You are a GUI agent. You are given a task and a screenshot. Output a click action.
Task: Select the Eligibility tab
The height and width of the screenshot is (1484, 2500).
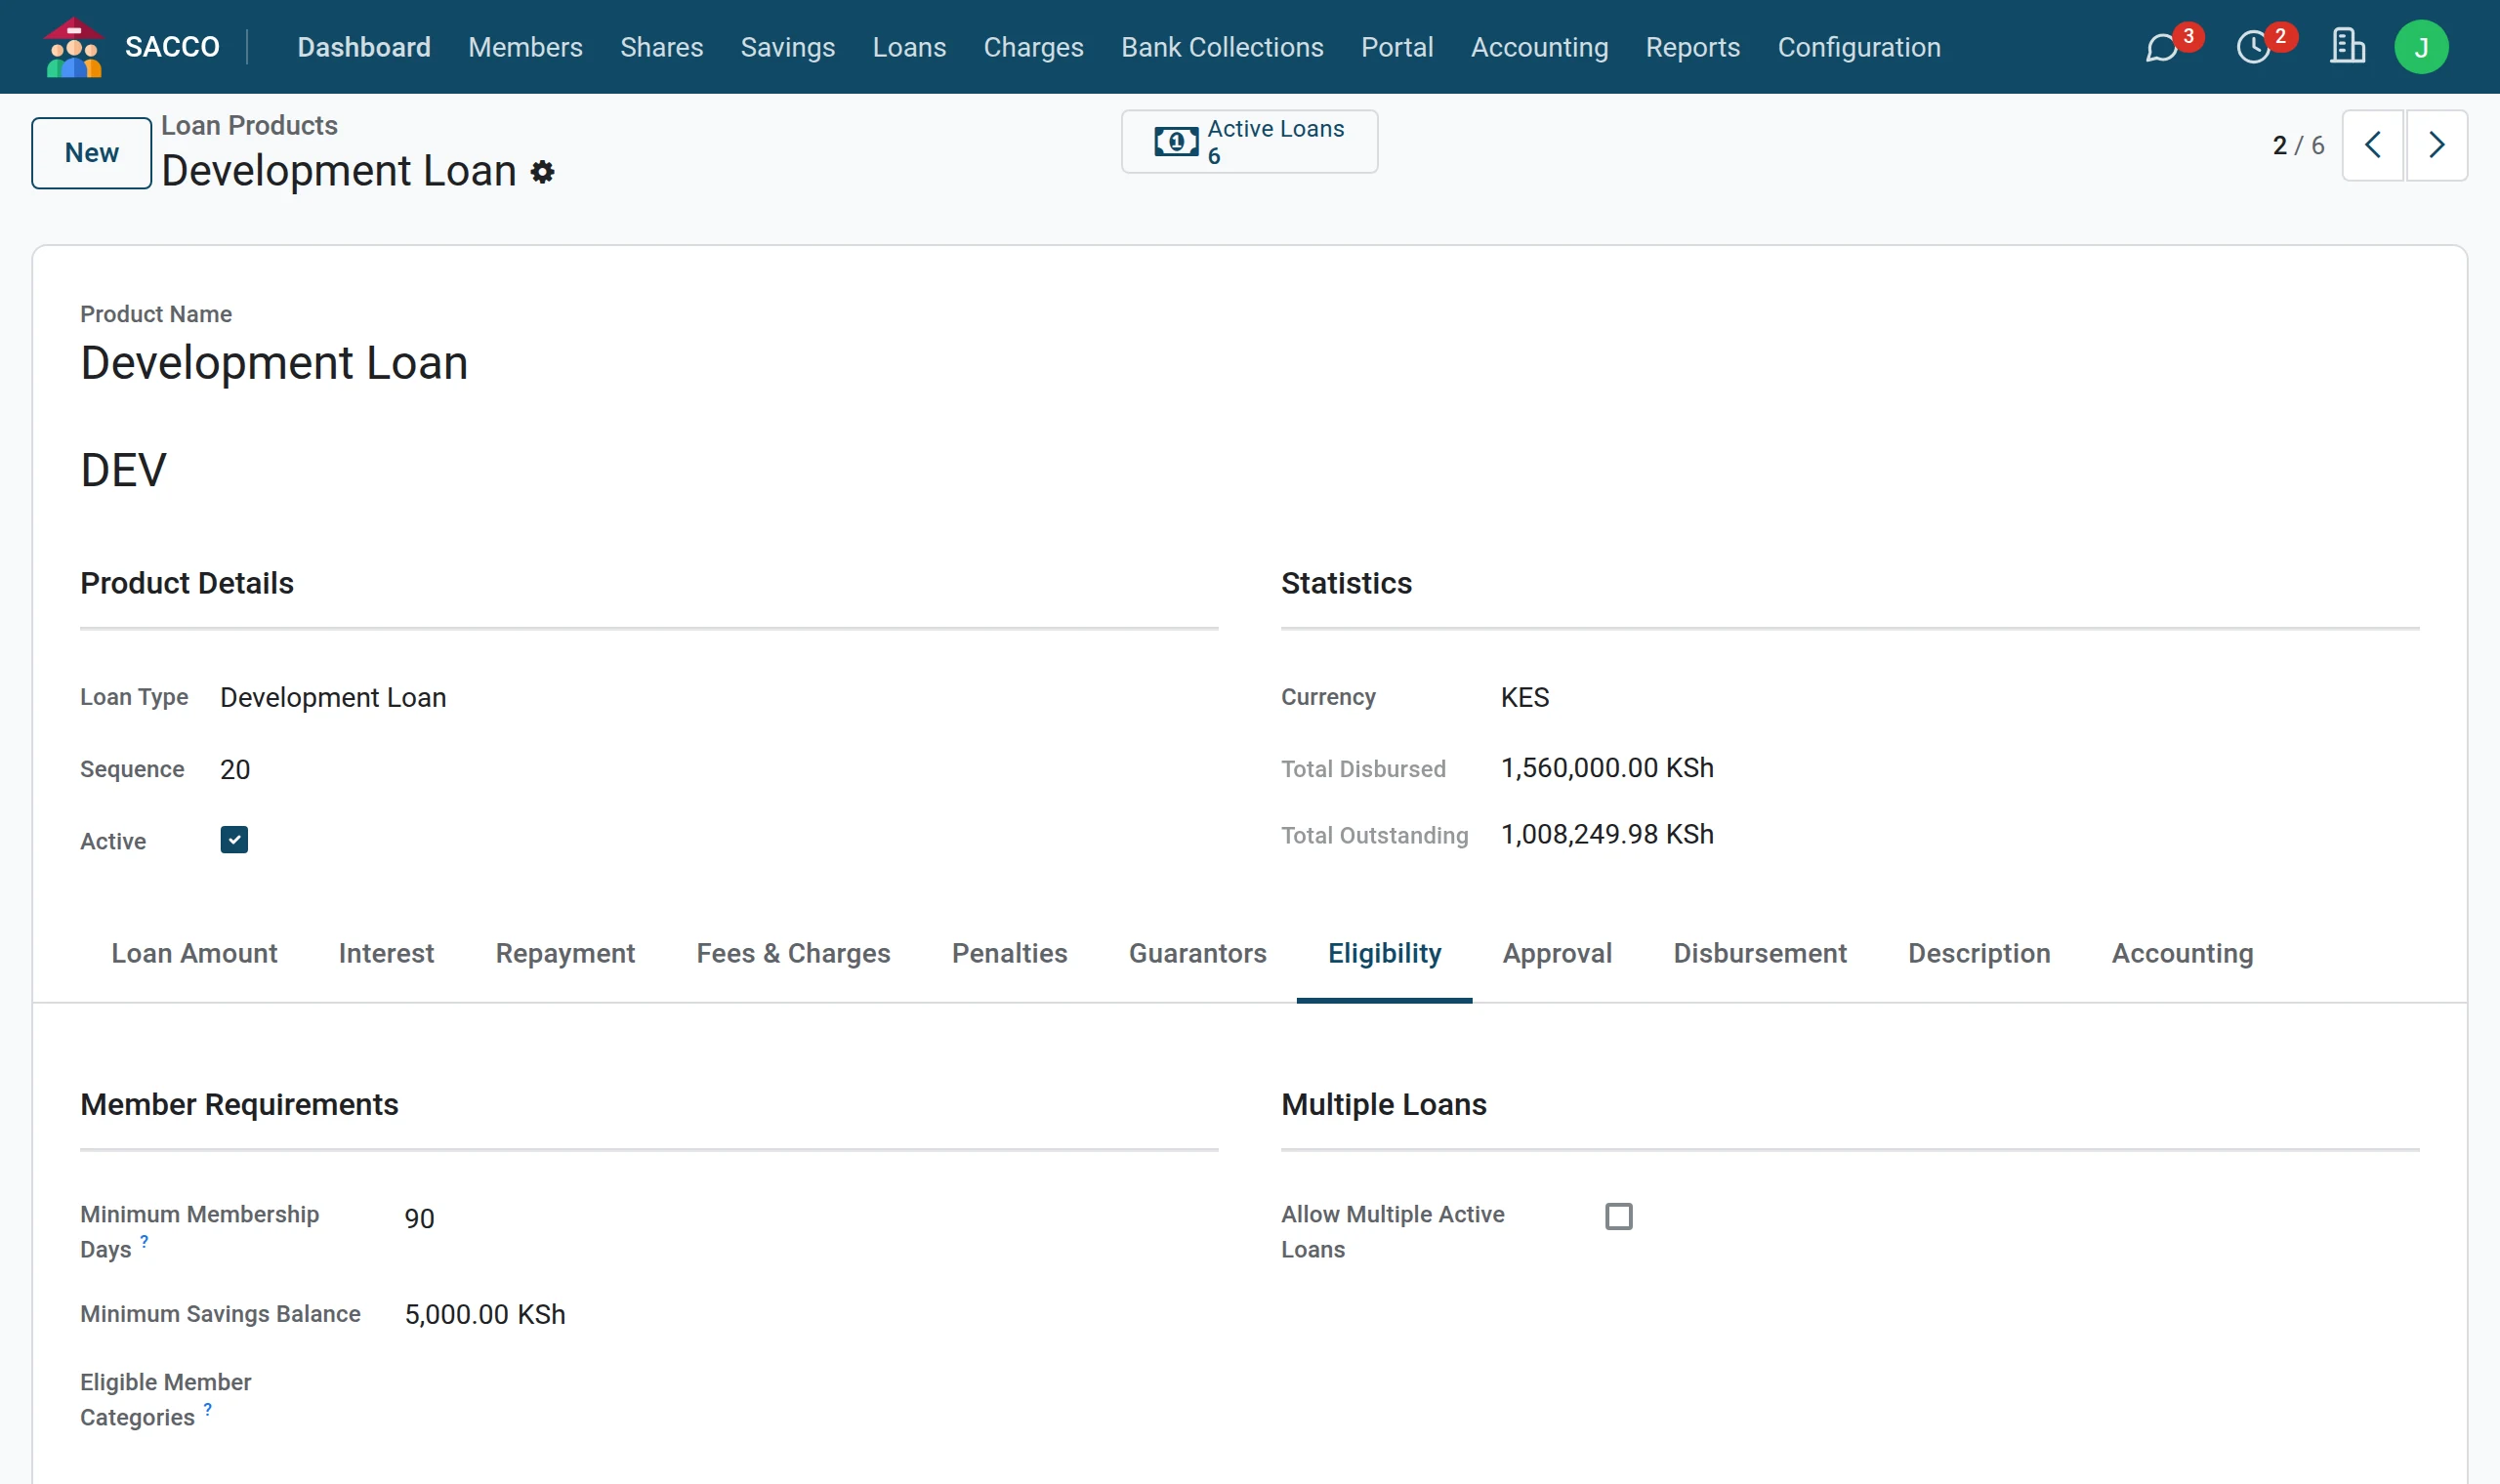[x=1384, y=953]
